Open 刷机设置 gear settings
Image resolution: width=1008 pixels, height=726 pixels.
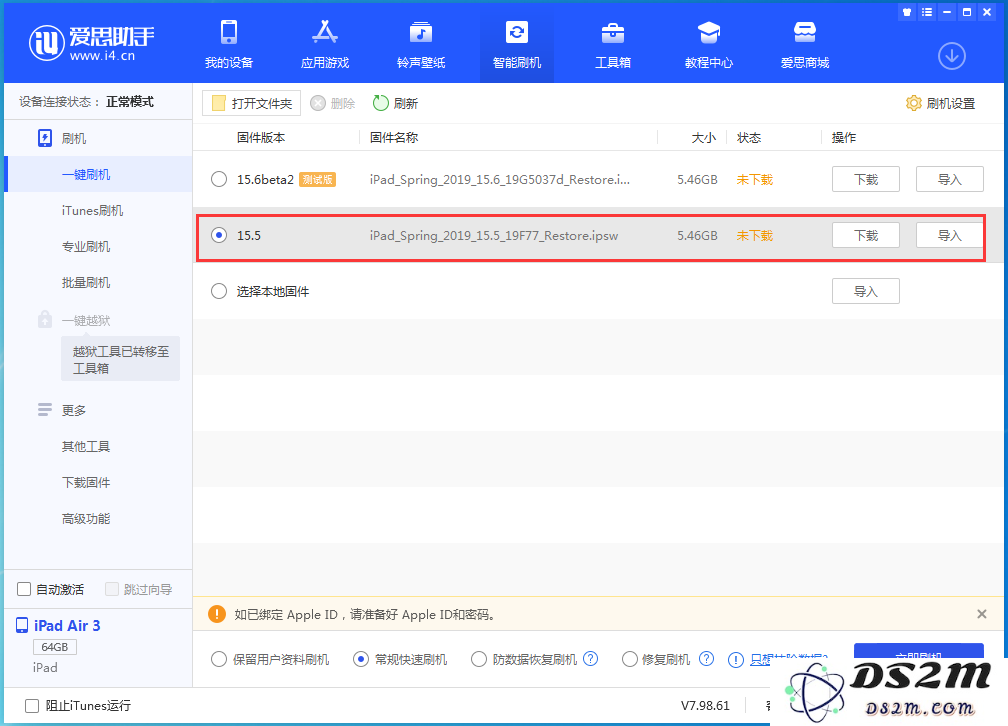point(940,103)
